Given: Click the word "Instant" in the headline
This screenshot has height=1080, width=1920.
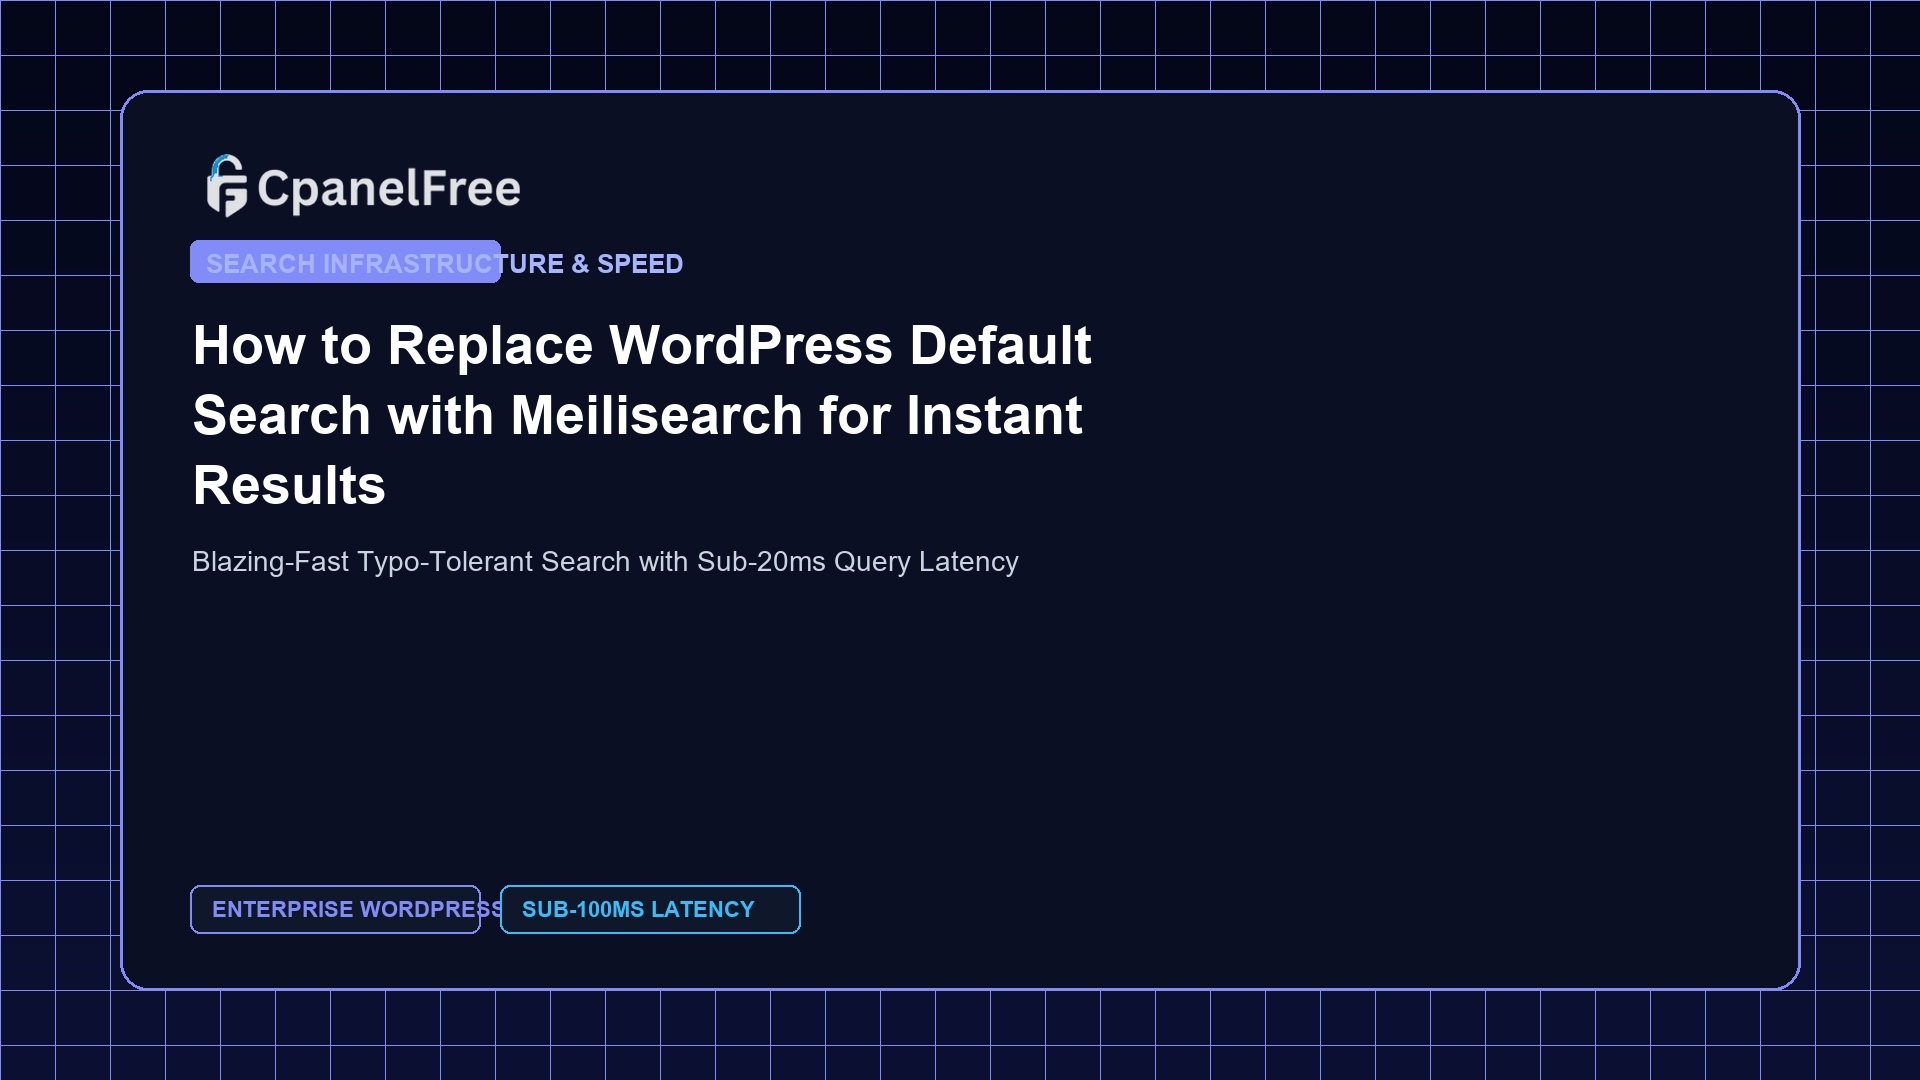Looking at the screenshot, I should tap(994, 415).
